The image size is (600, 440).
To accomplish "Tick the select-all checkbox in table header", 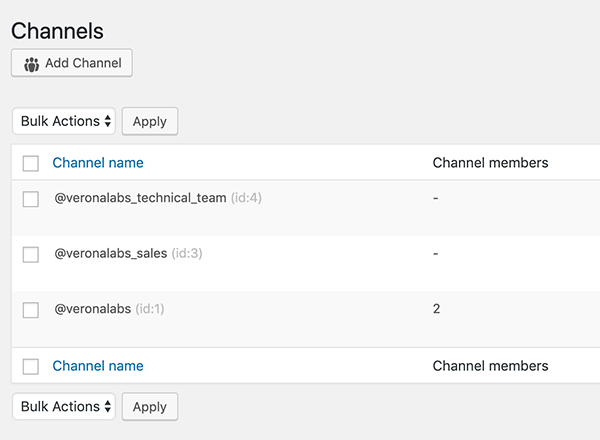I will (x=31, y=163).
